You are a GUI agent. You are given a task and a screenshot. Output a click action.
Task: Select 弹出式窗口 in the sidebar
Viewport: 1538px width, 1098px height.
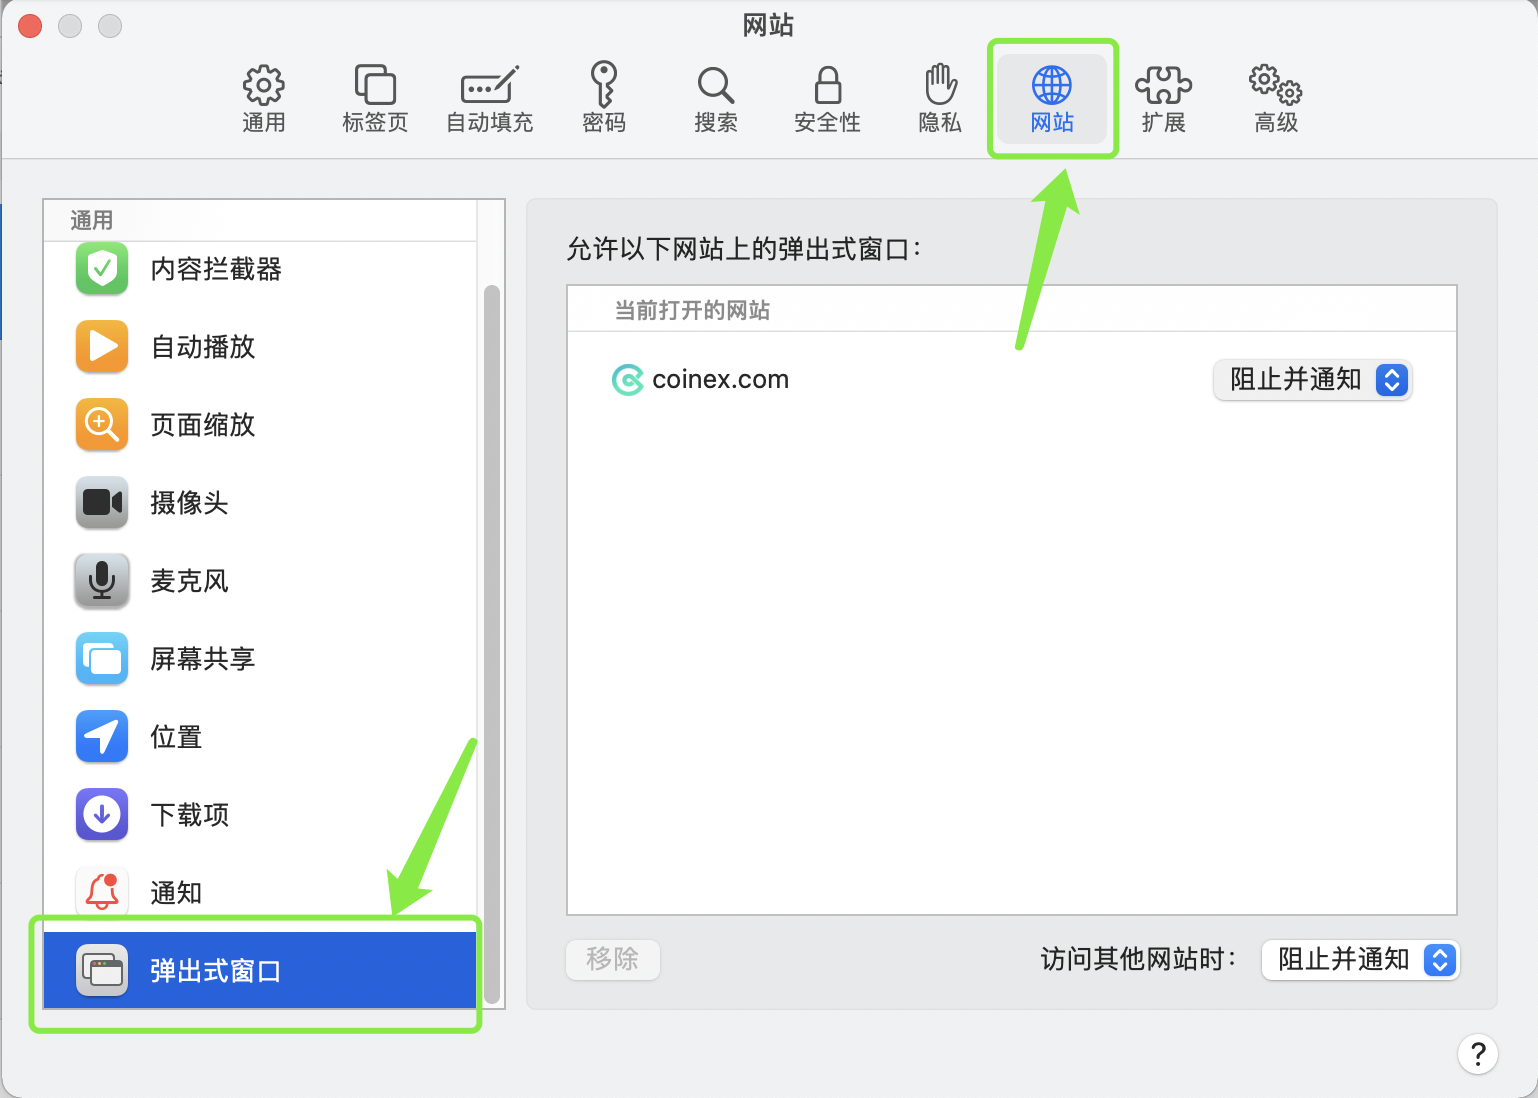[215, 971]
